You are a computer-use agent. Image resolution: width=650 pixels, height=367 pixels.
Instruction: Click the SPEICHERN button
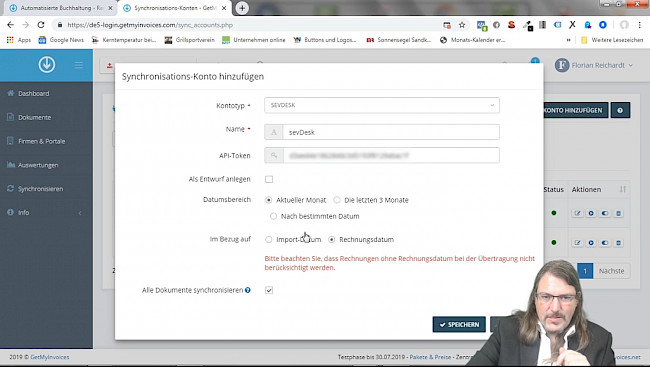click(x=459, y=325)
